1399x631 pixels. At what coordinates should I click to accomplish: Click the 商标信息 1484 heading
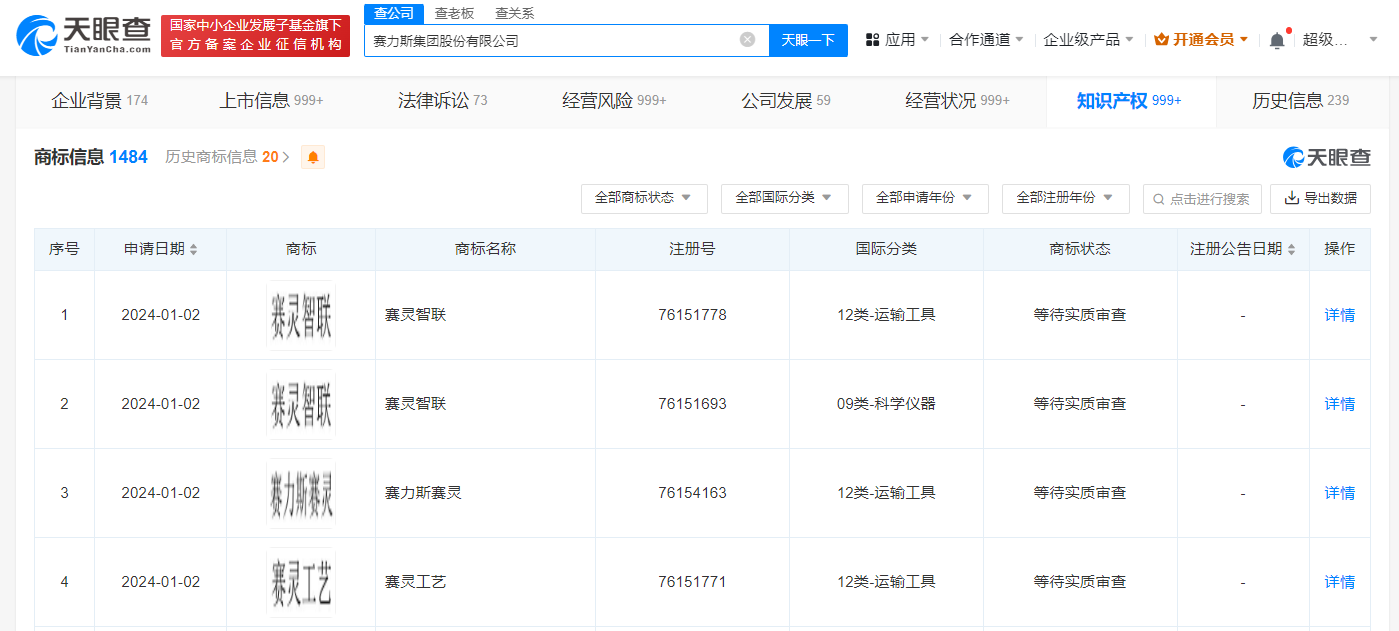tap(91, 157)
